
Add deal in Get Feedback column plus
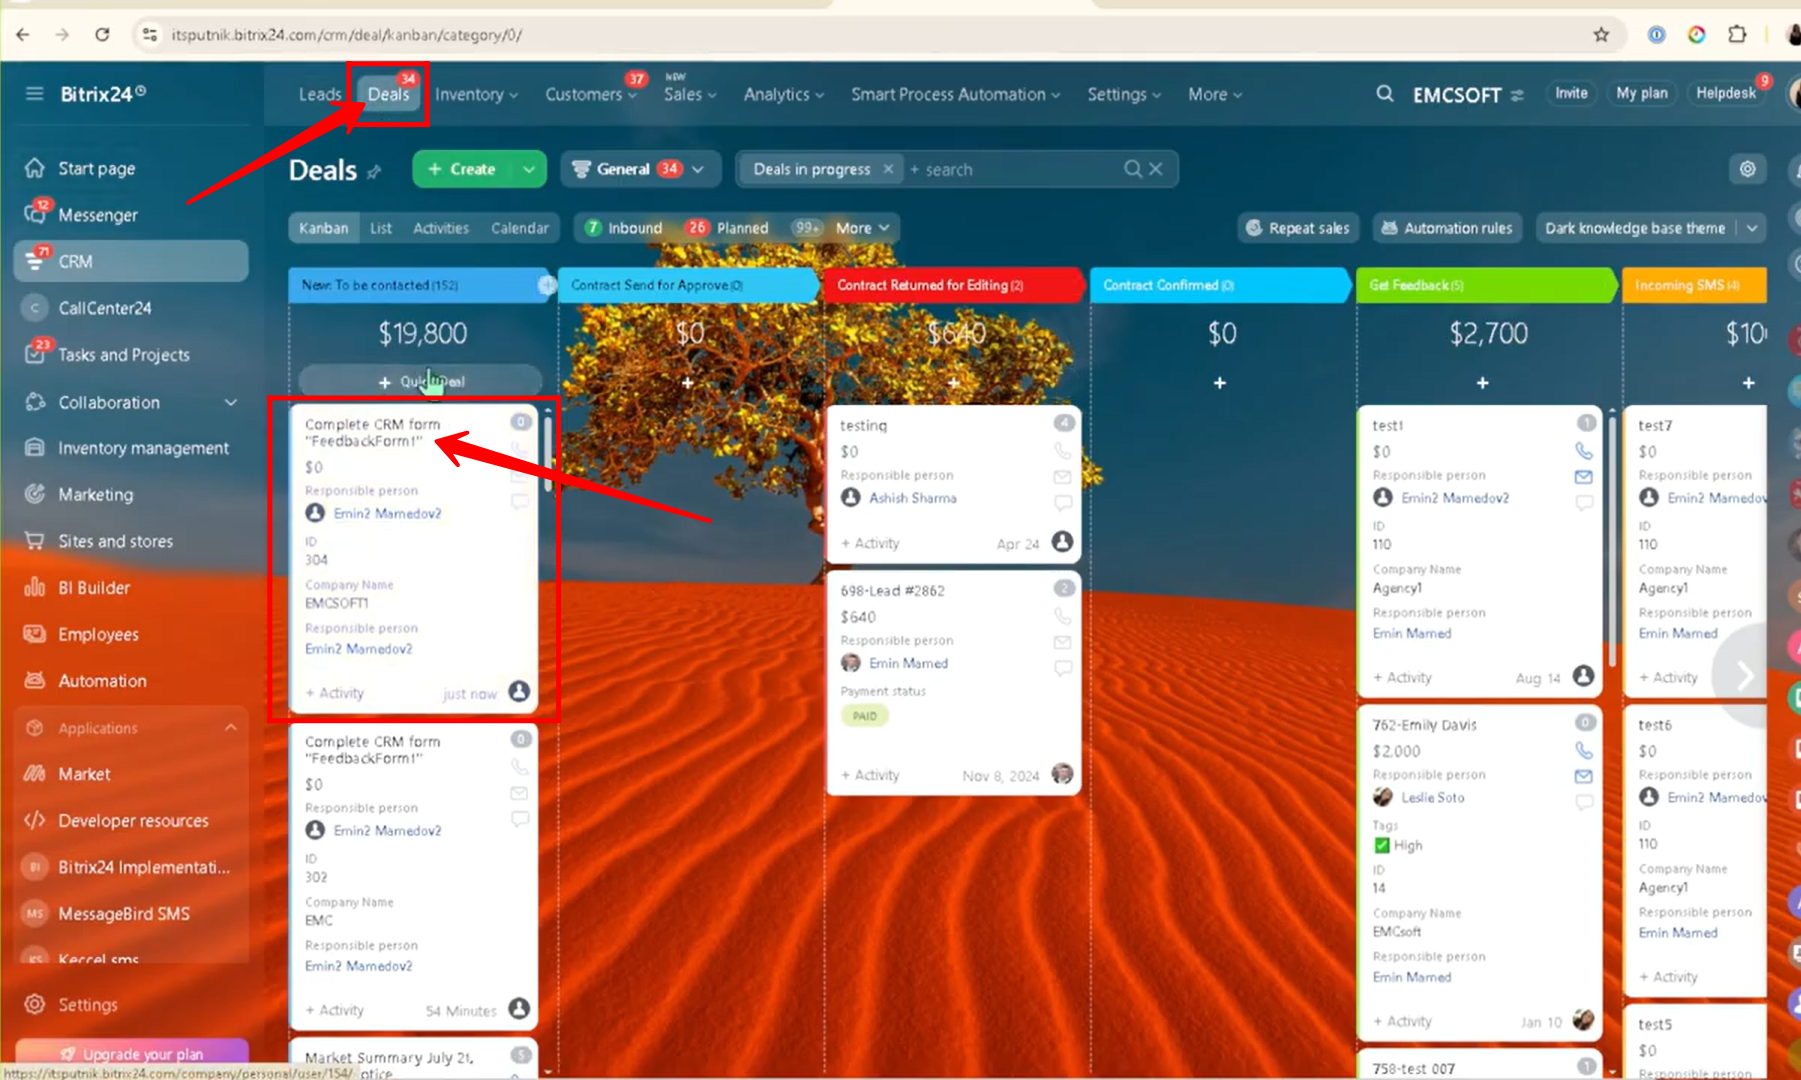(1482, 383)
